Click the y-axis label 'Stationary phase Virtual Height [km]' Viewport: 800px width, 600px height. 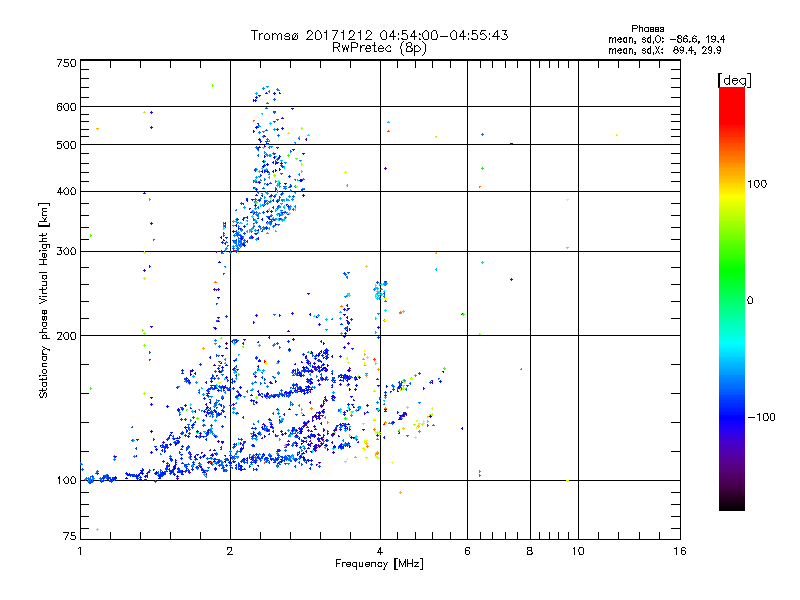(x=43, y=300)
